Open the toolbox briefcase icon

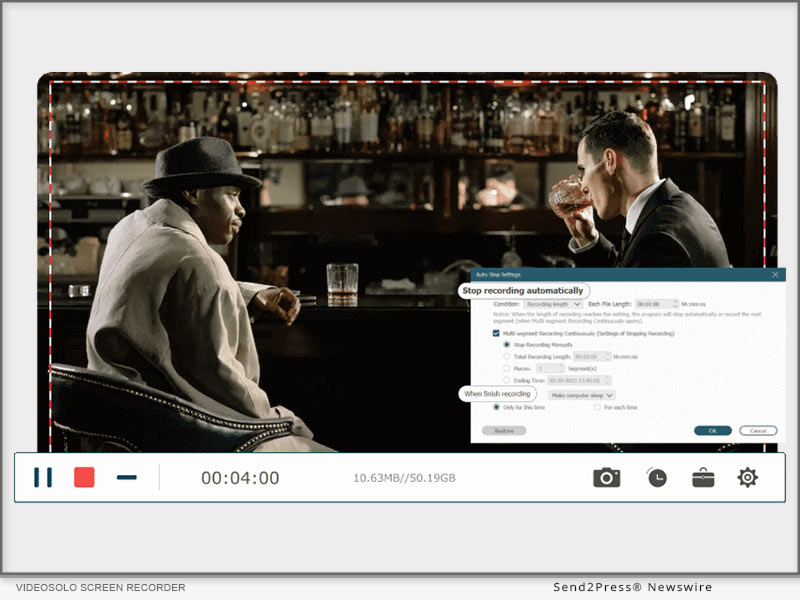[703, 478]
